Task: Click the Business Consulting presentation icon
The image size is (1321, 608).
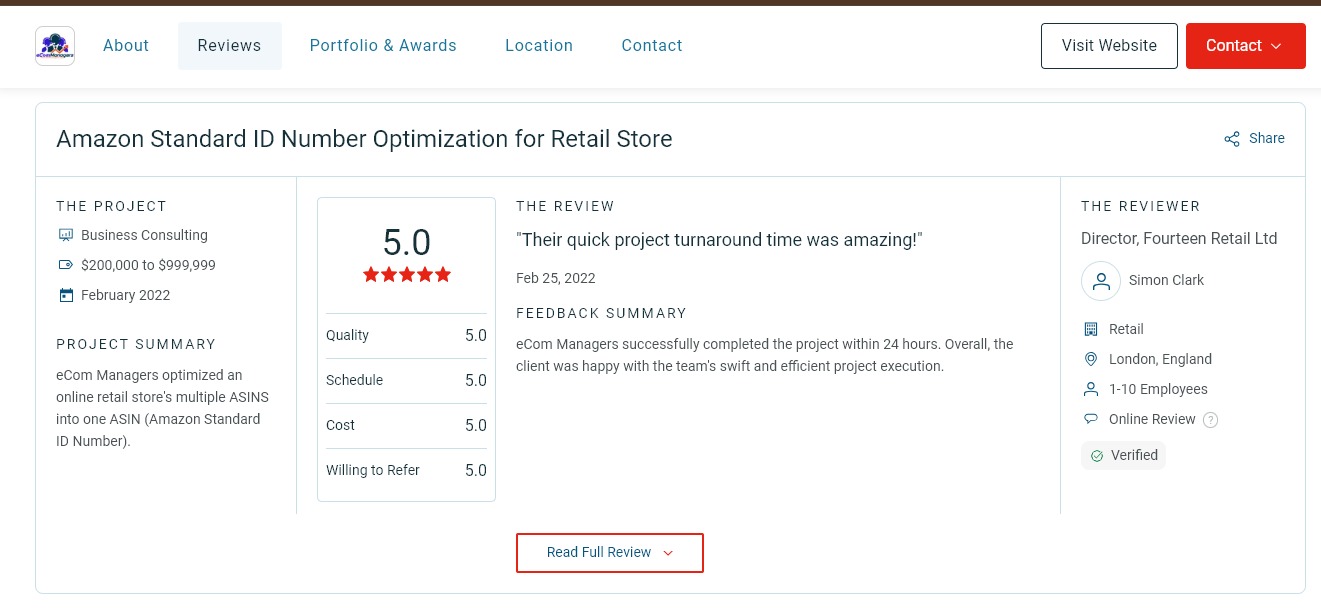Action: coord(66,235)
